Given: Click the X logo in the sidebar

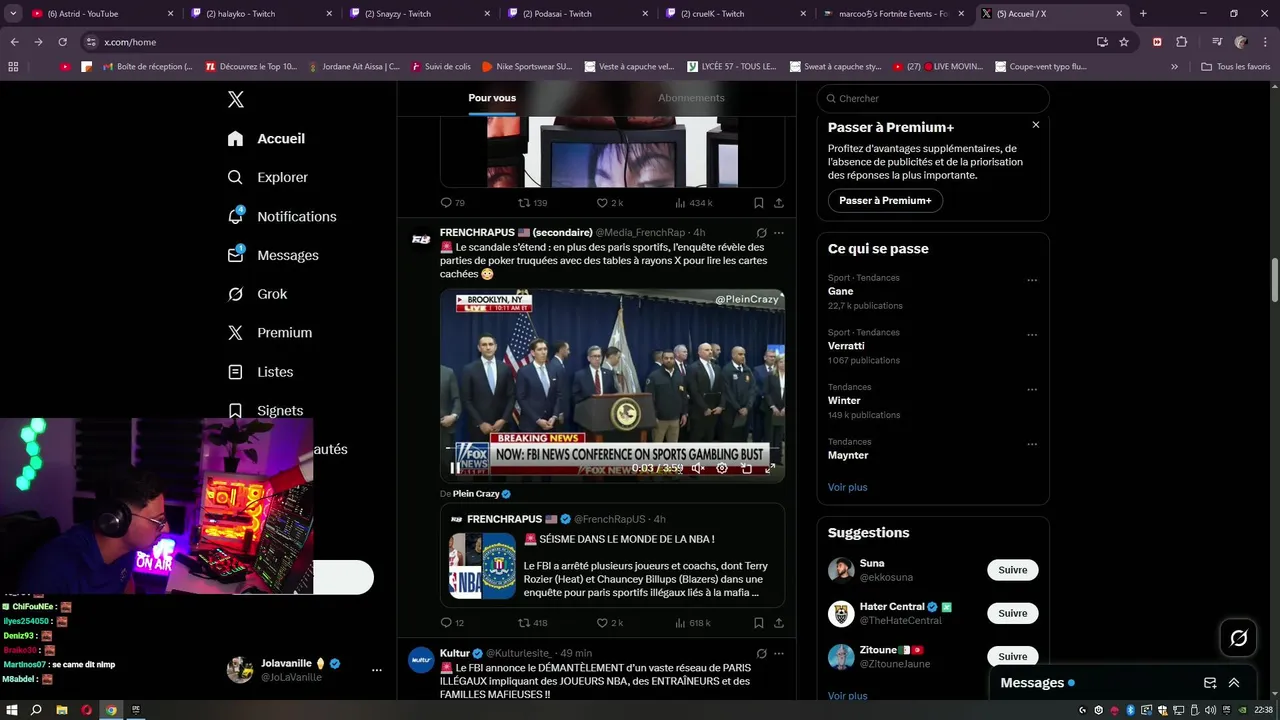Looking at the screenshot, I should click(236, 99).
